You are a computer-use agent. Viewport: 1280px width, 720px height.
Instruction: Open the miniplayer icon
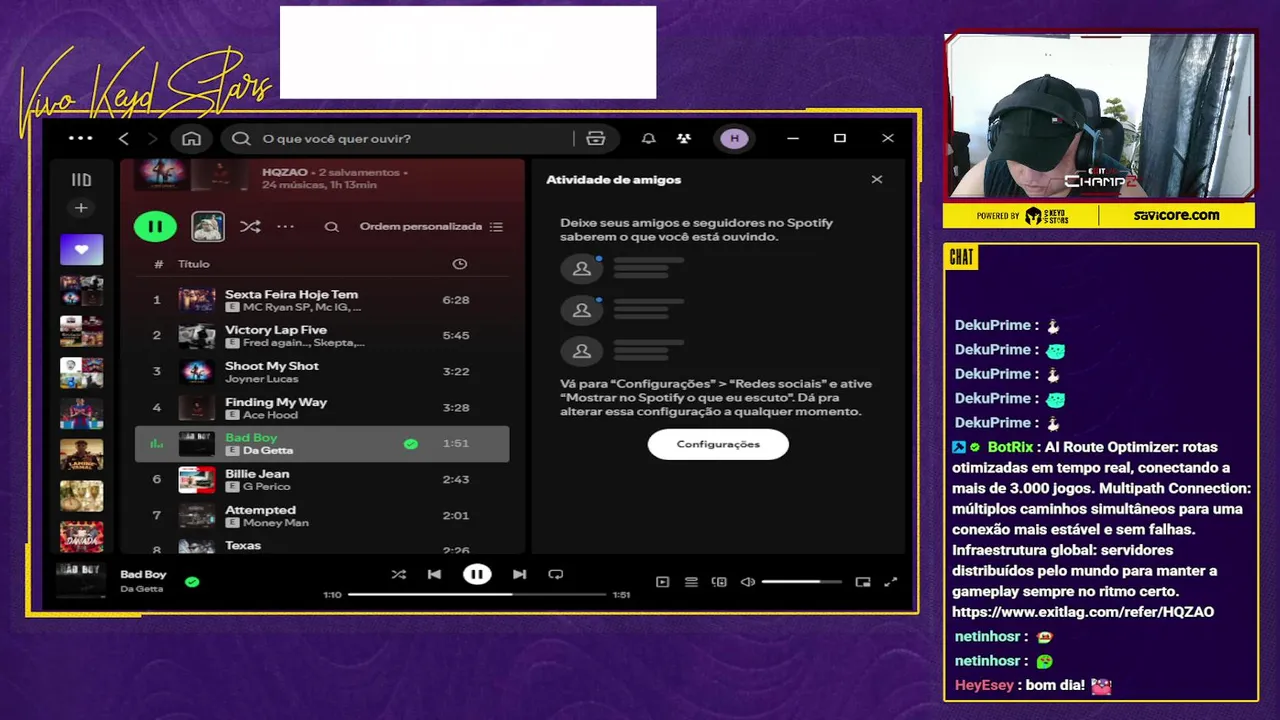863,582
